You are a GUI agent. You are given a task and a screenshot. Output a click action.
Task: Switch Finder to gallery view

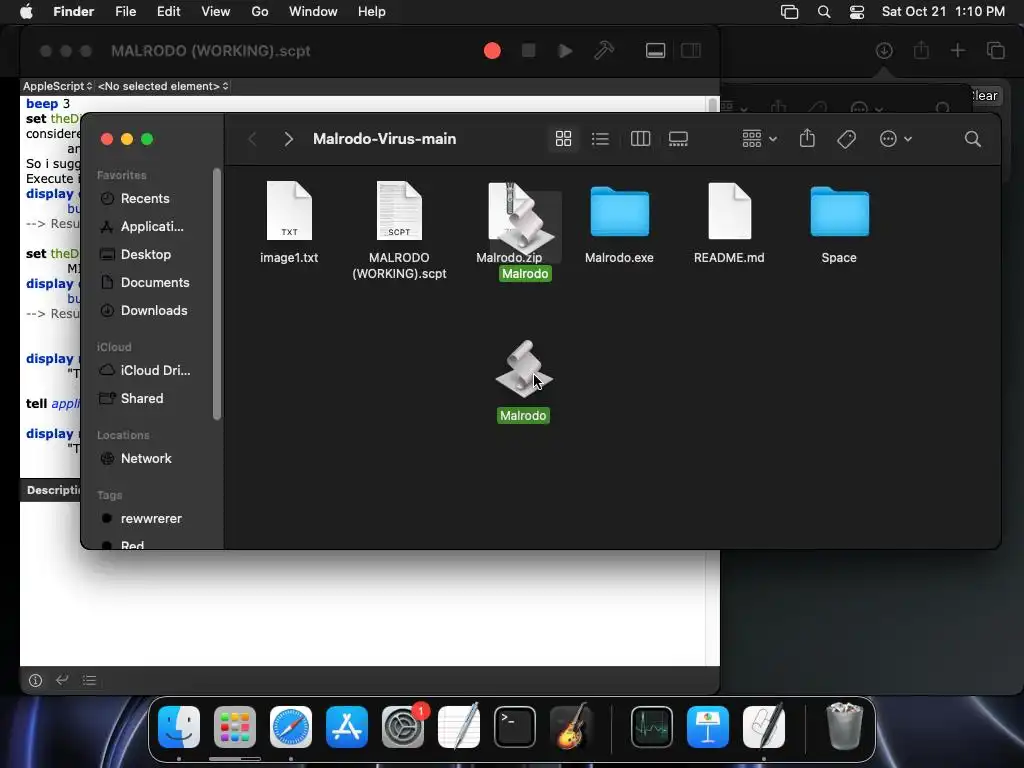click(x=679, y=138)
